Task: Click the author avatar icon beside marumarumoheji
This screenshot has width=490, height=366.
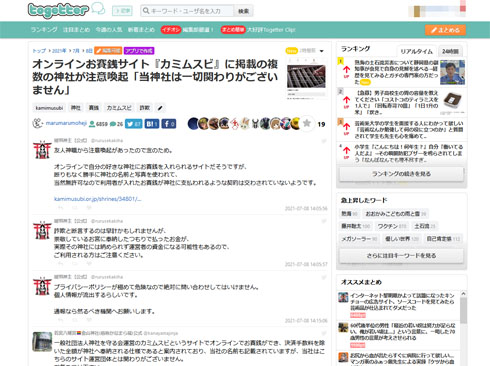Action: [38, 123]
